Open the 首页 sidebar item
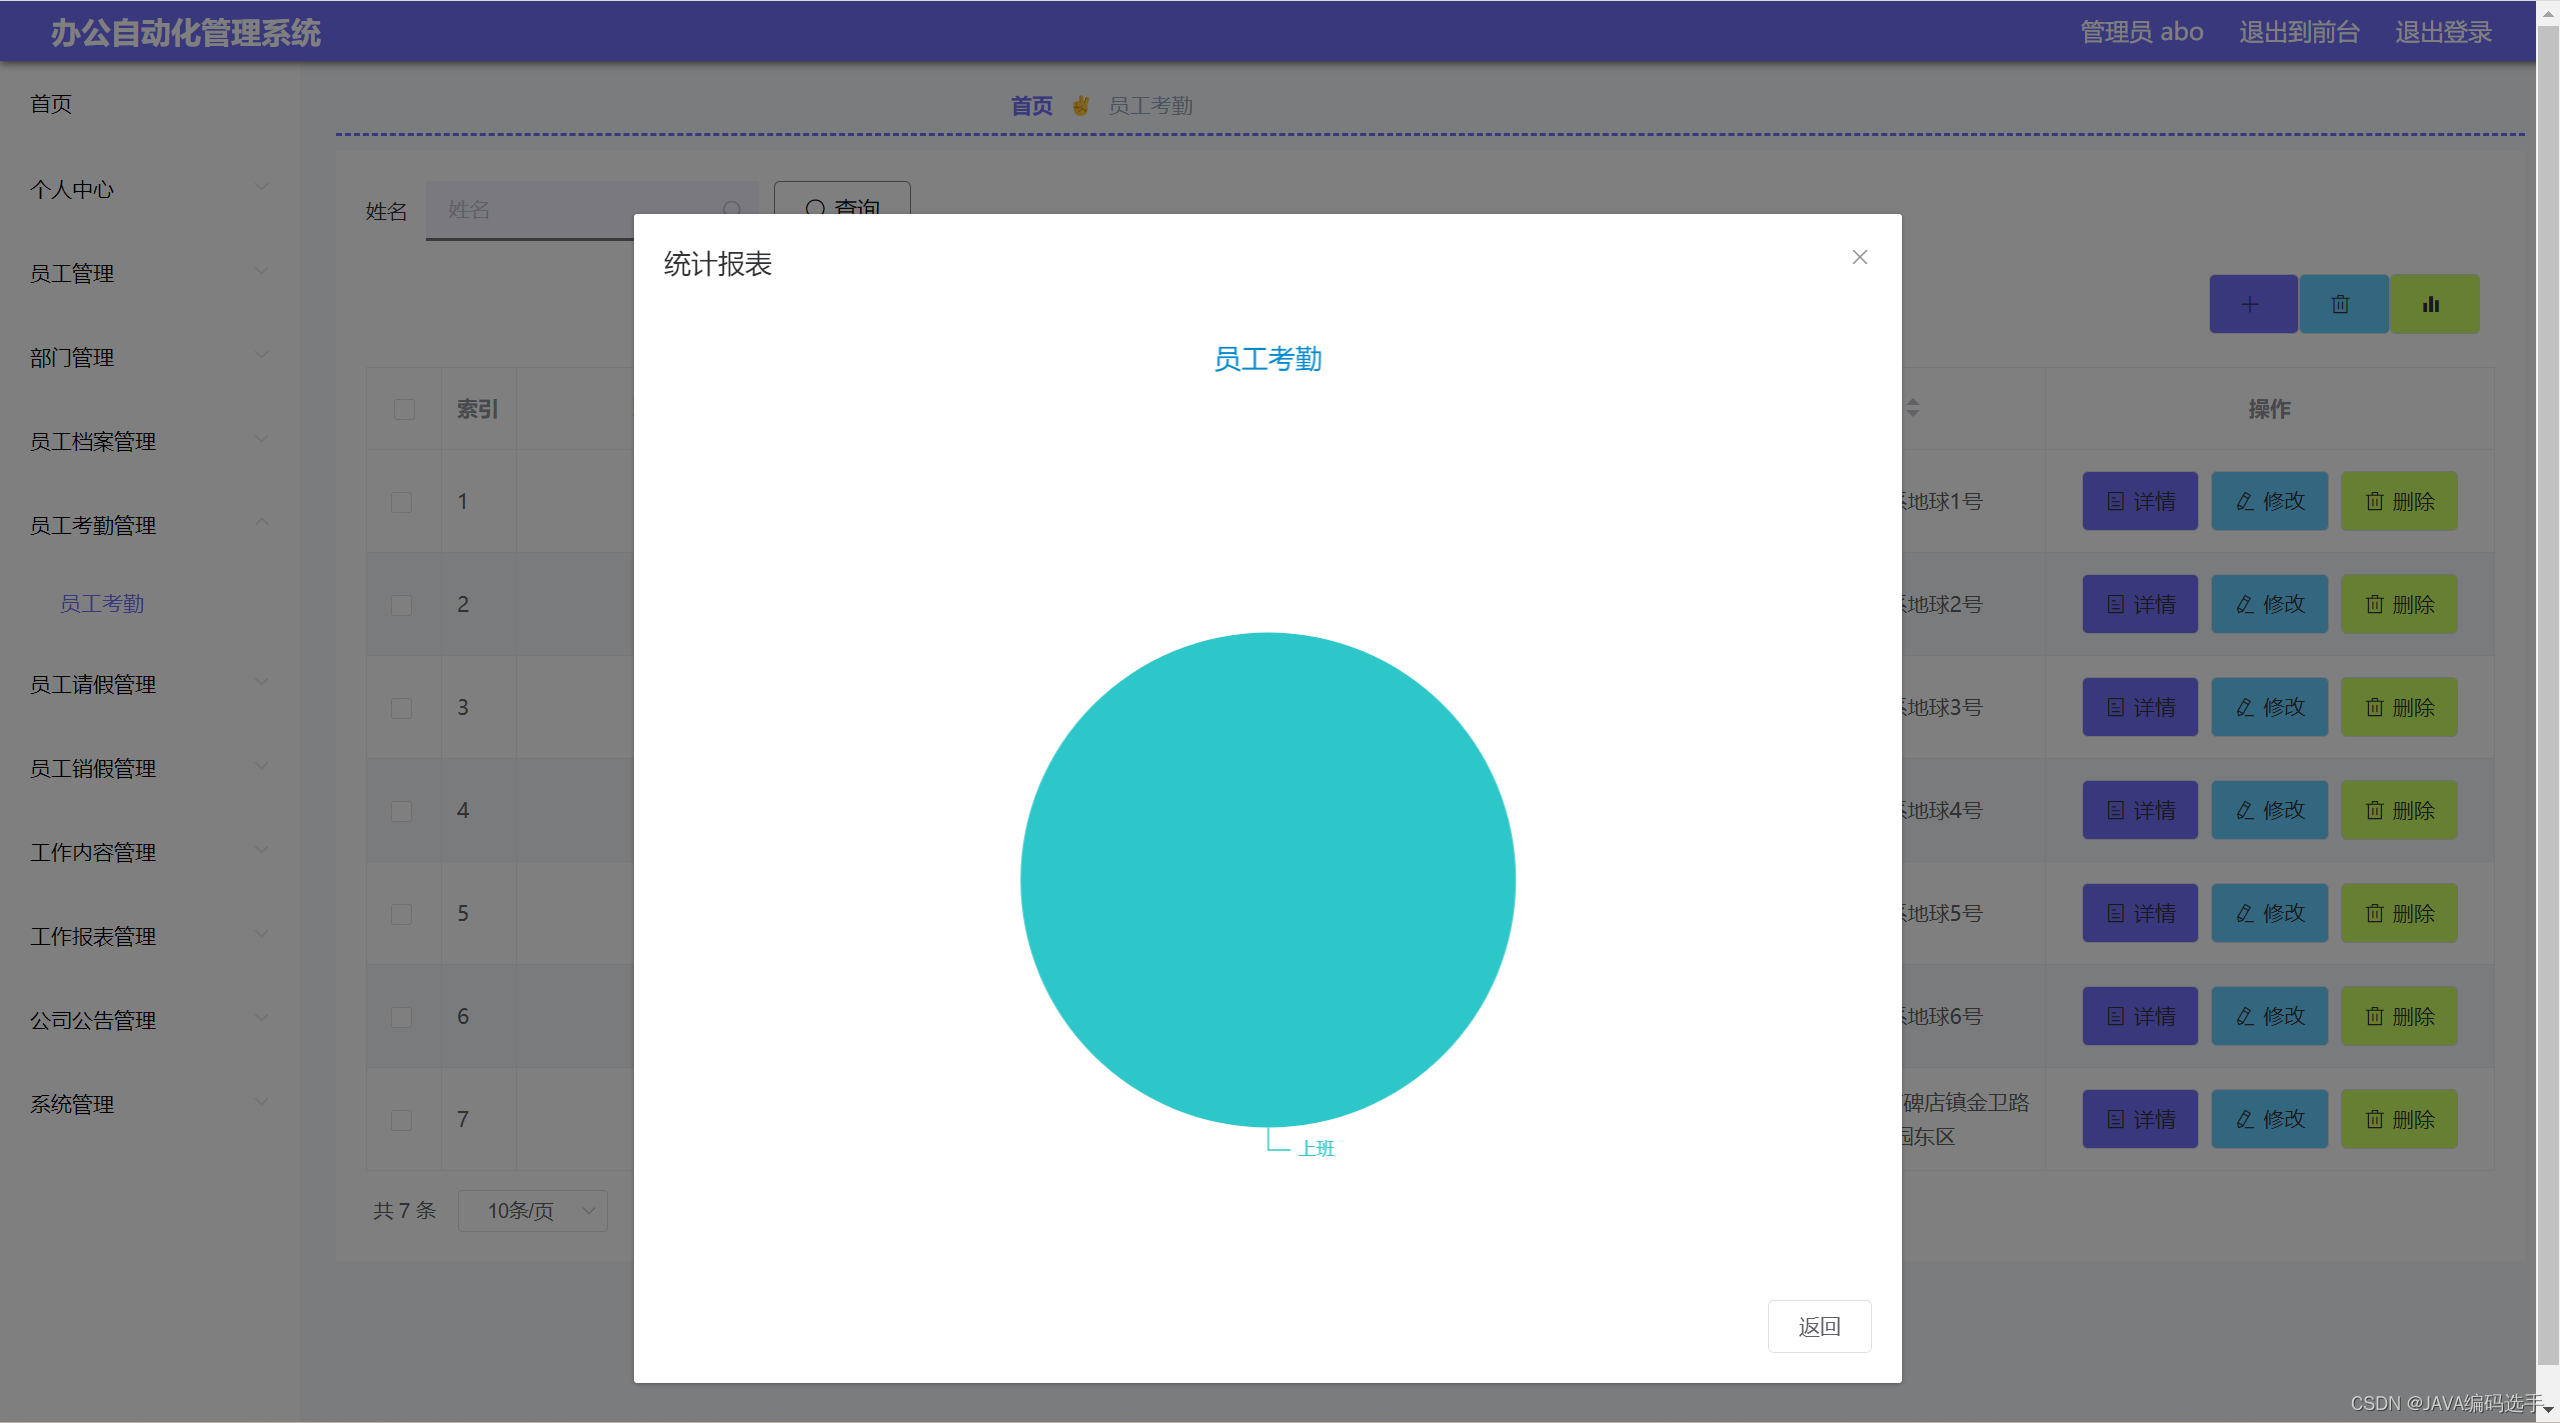Viewport: 2560px width, 1423px height. [150, 104]
